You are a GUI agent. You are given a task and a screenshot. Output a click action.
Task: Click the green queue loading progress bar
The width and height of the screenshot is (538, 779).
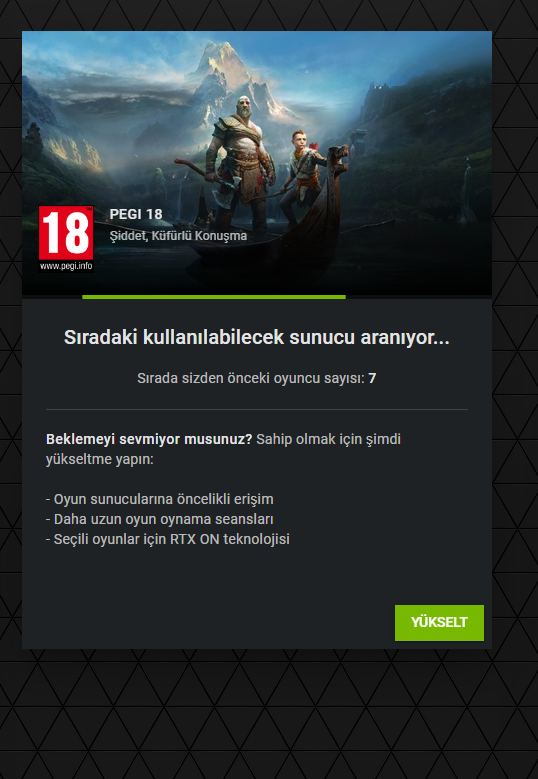tap(214, 297)
